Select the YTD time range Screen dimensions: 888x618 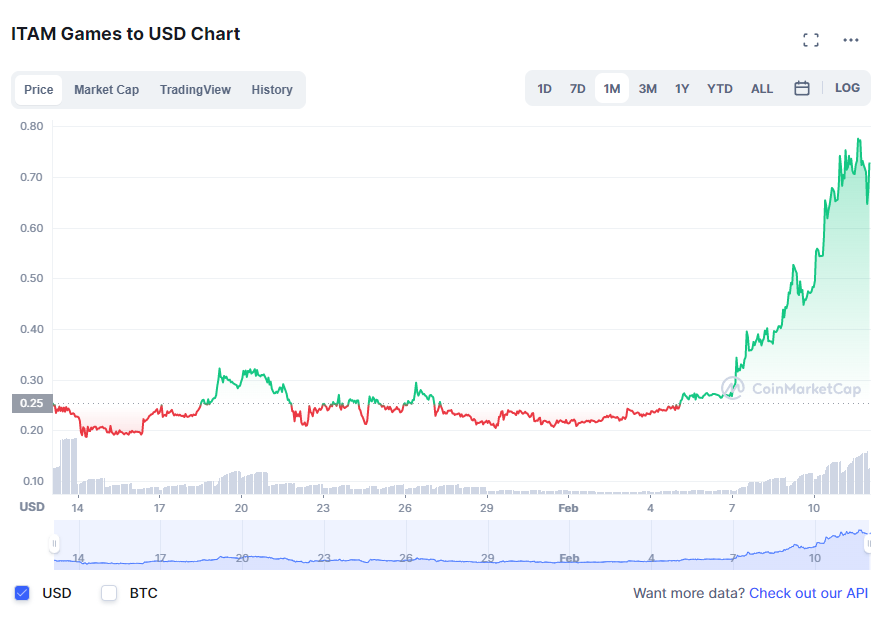tap(719, 88)
